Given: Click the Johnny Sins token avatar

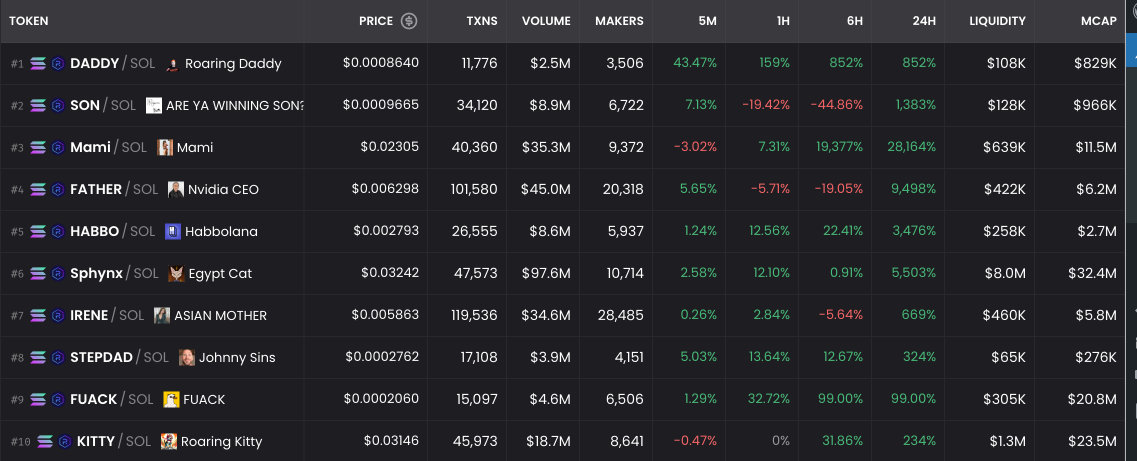Looking at the screenshot, I should click(x=187, y=358).
